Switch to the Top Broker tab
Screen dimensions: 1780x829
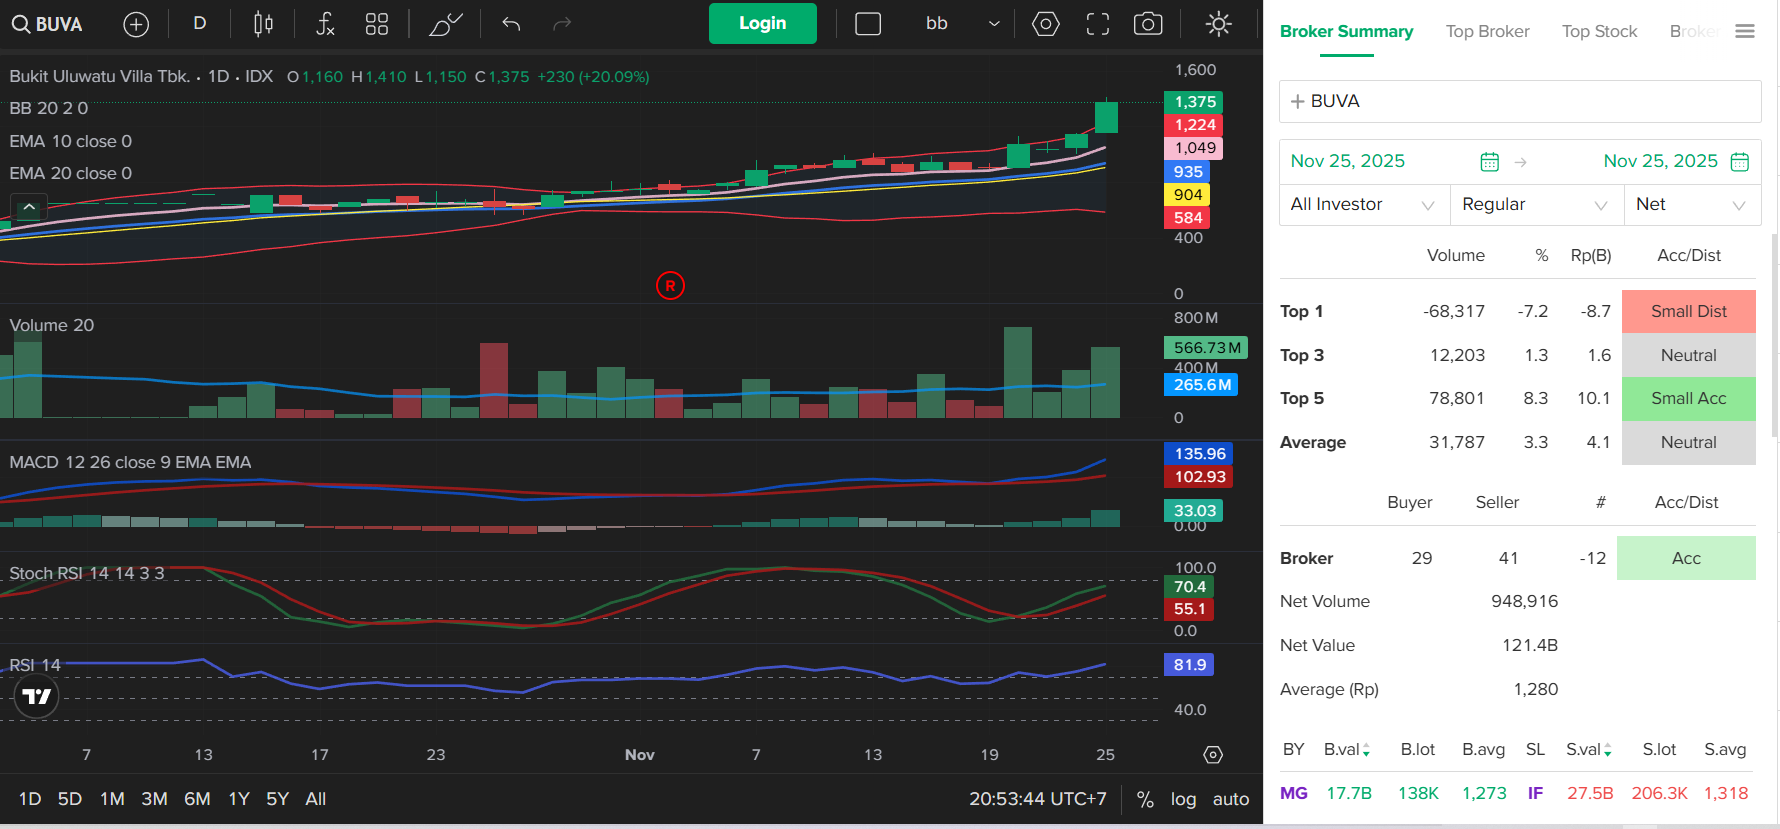point(1487,32)
